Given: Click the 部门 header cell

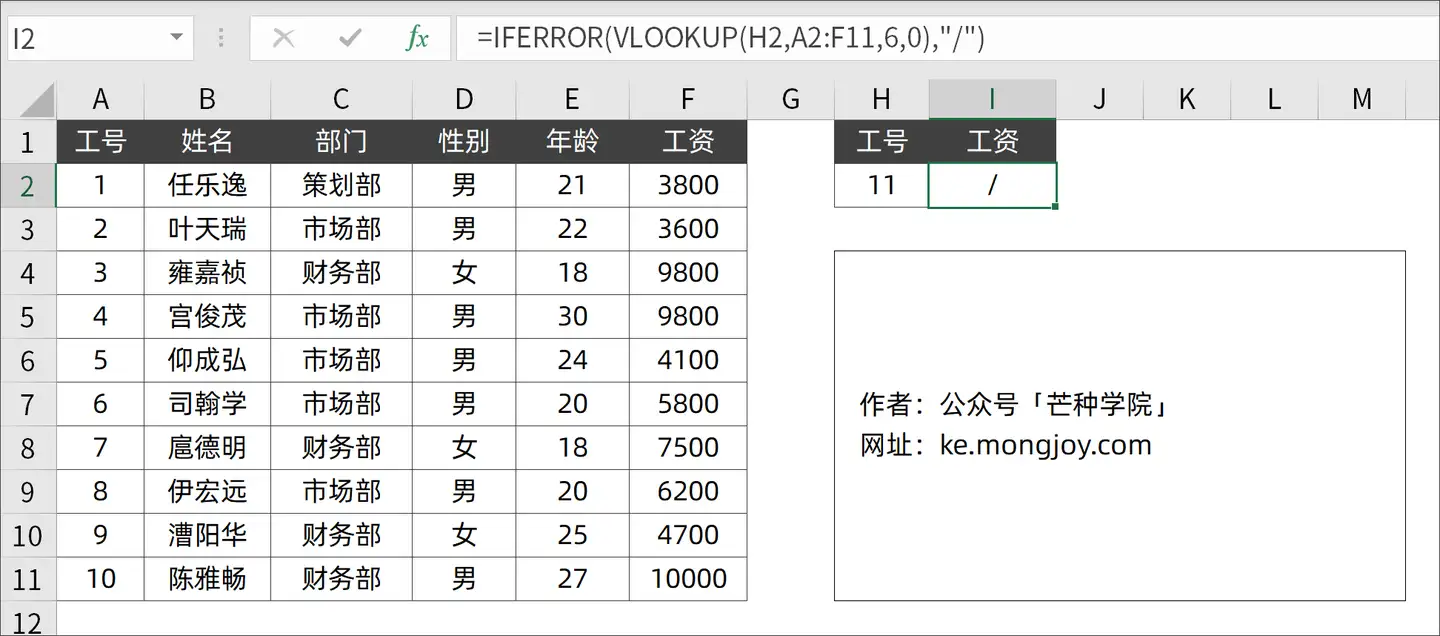Looking at the screenshot, I should (x=341, y=142).
